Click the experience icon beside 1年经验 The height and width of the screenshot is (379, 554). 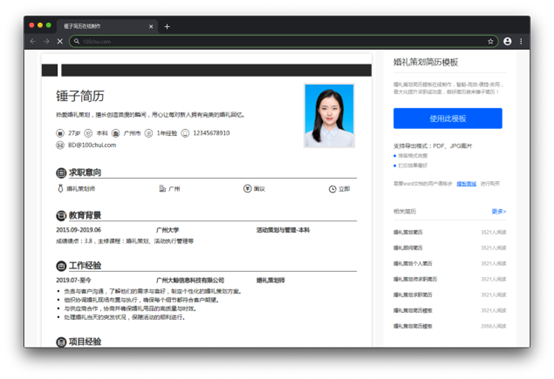click(x=149, y=133)
